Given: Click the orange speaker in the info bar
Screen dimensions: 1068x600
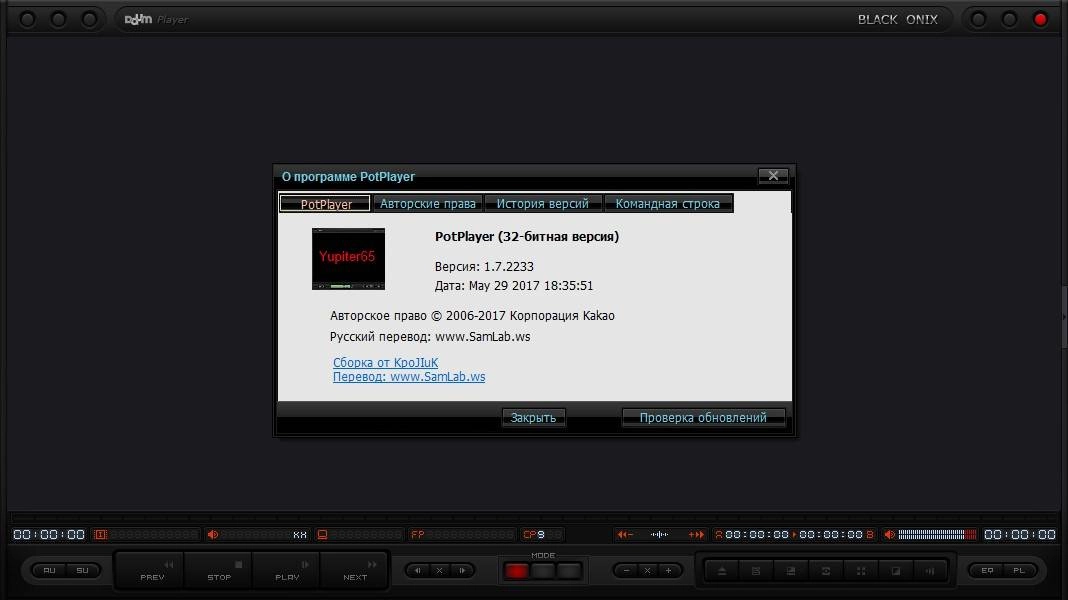Looking at the screenshot, I should 213,535.
